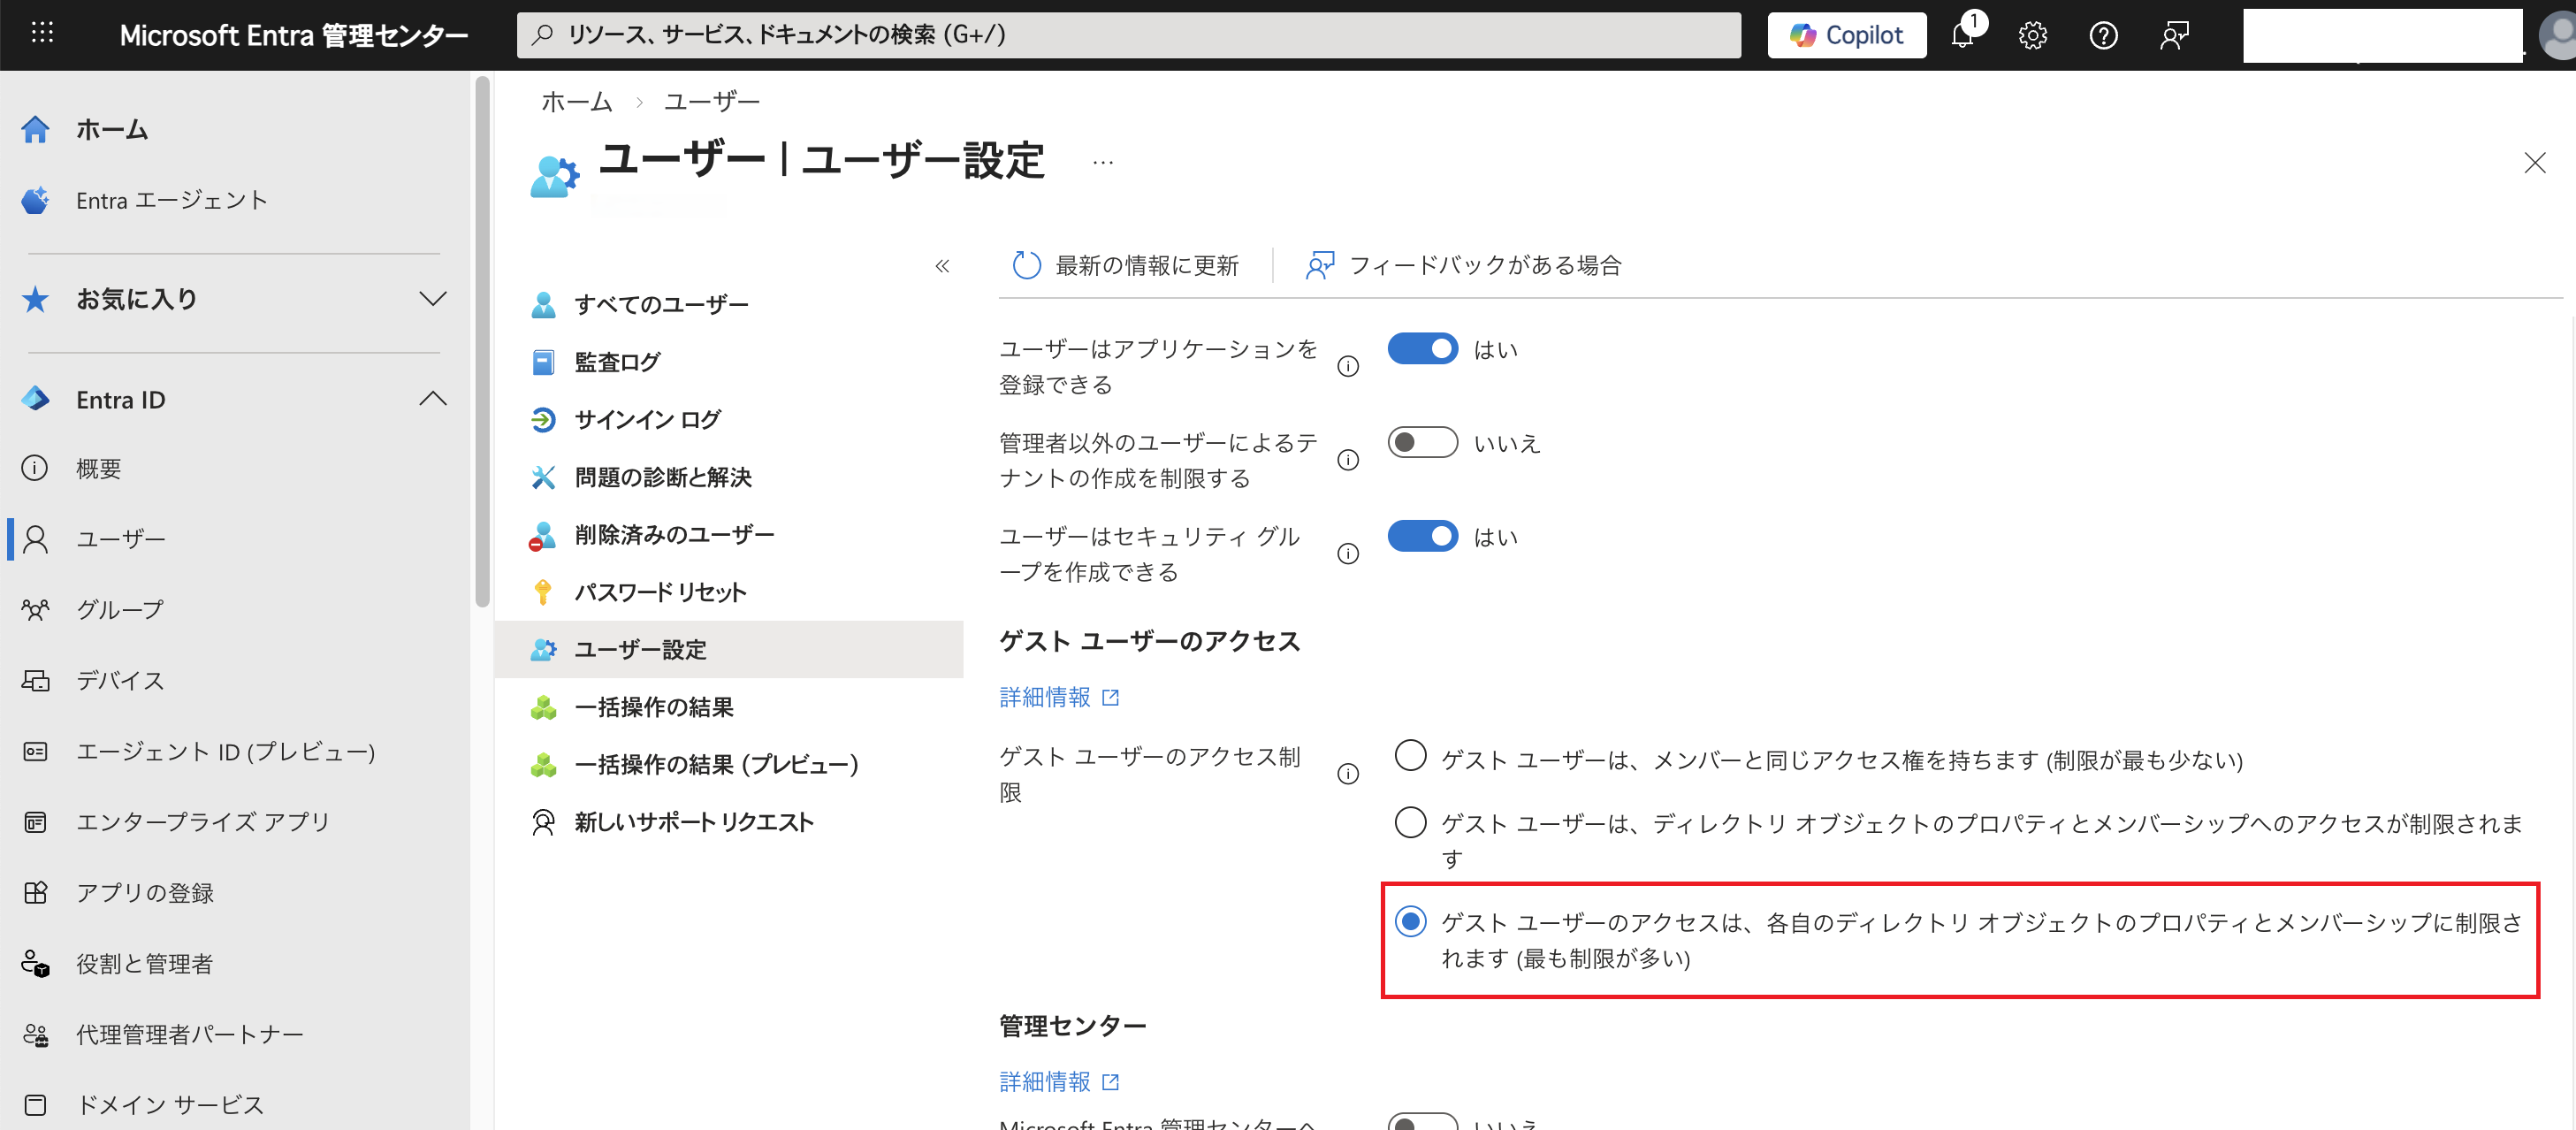Image resolution: width=2576 pixels, height=1130 pixels.
Task: Click ホーム breadcrumb link
Action: pyautogui.click(x=576, y=102)
